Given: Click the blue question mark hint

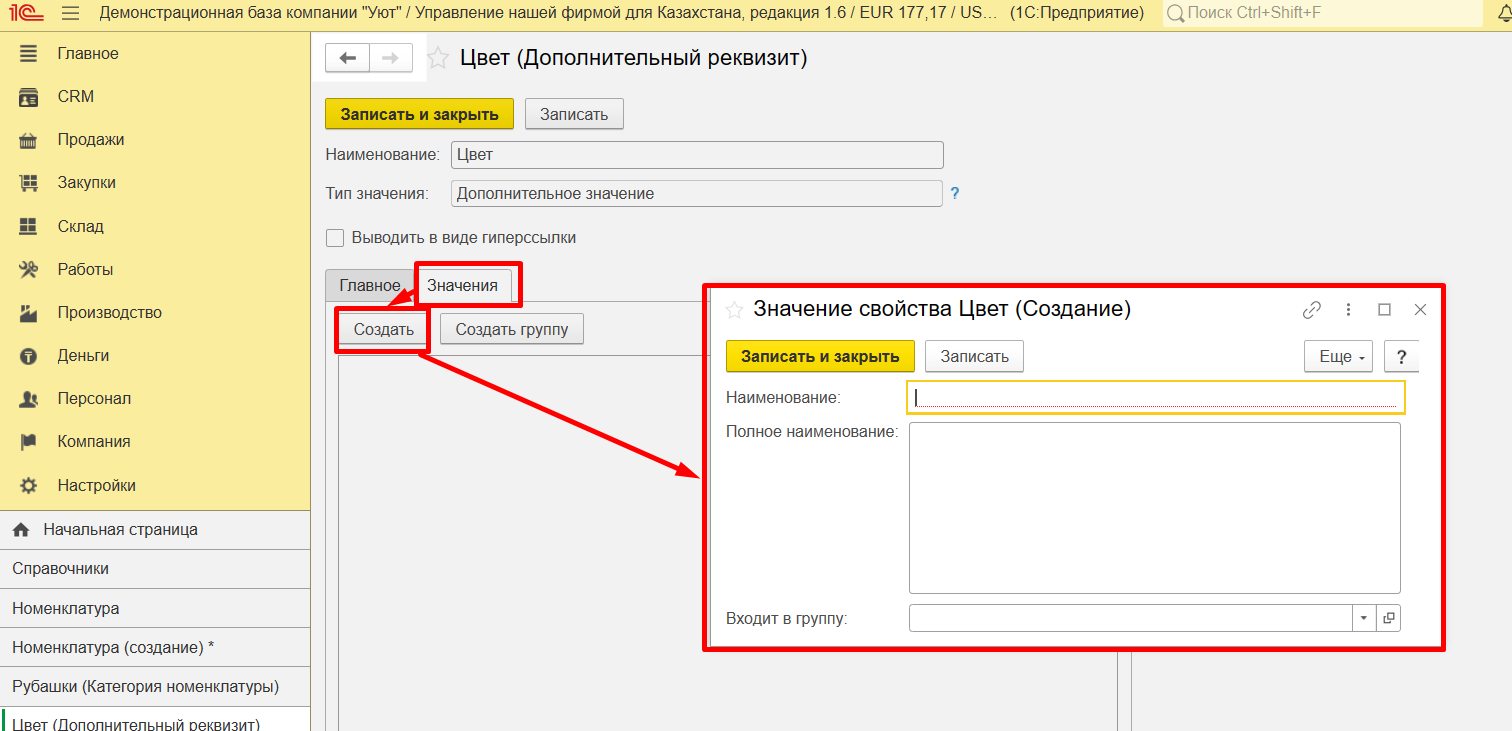Looking at the screenshot, I should coord(955,193).
